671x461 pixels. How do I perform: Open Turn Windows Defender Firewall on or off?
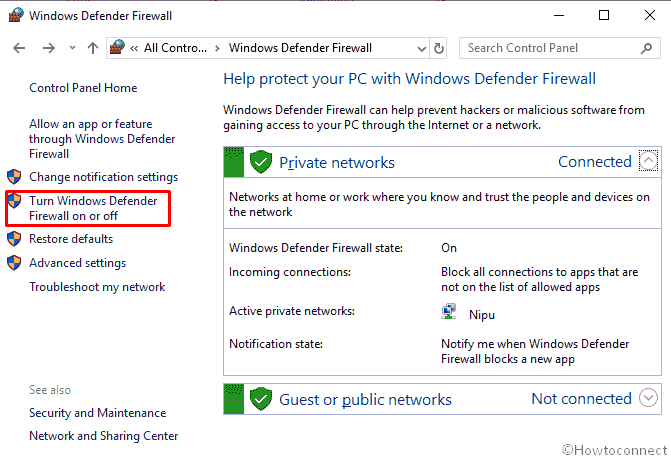click(x=93, y=208)
